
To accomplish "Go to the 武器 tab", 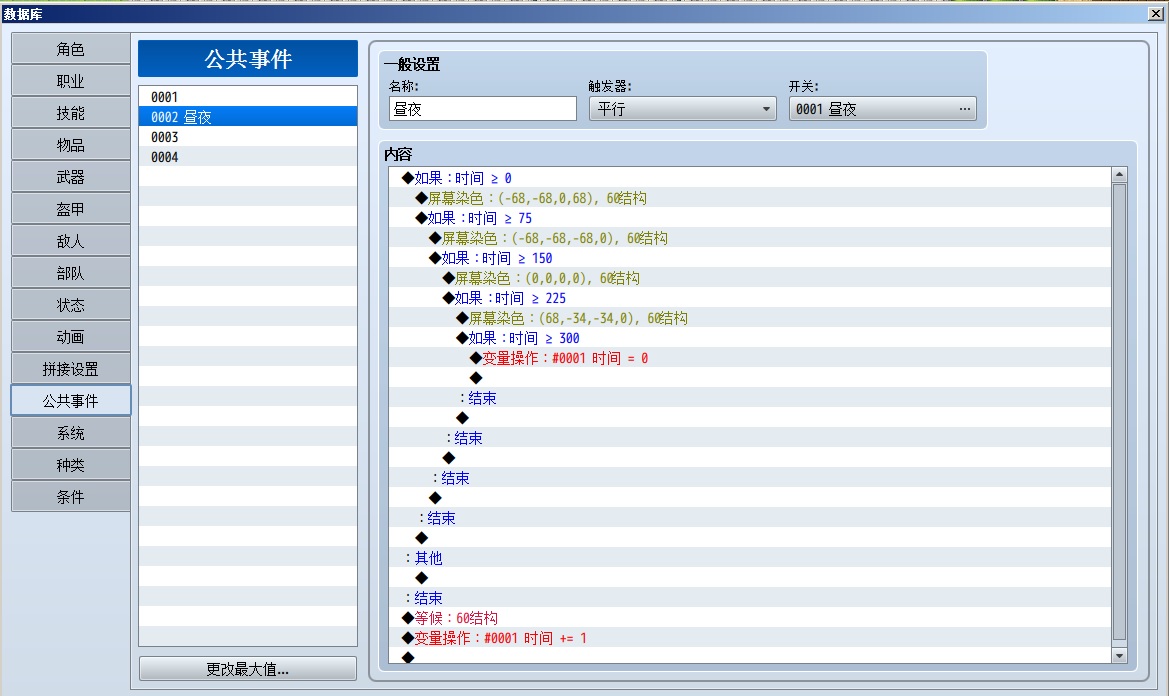I will point(71,177).
